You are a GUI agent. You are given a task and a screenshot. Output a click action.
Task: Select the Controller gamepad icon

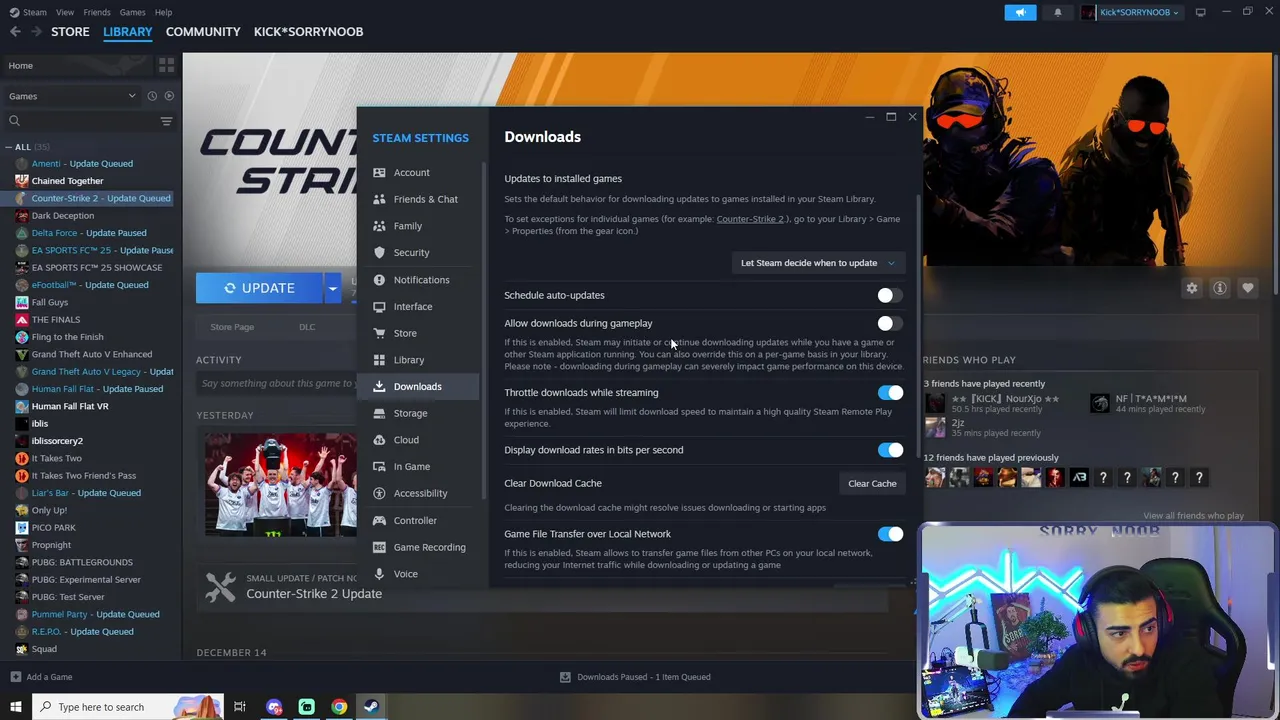379,520
